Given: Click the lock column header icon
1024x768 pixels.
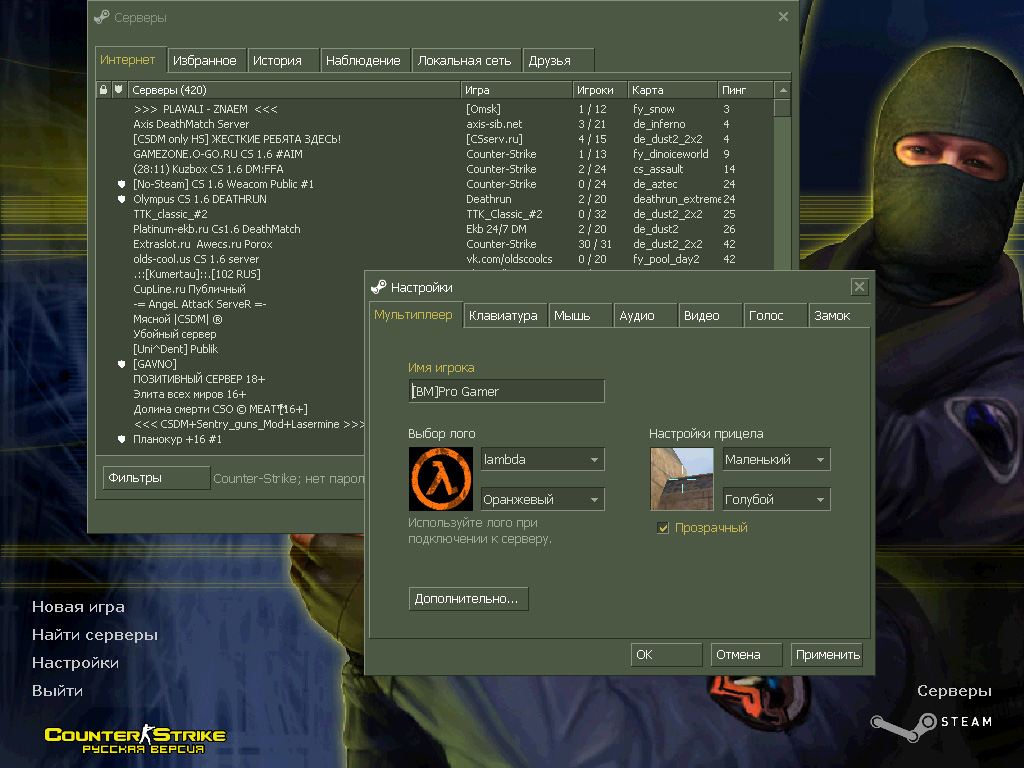Looking at the screenshot, I should [103, 89].
